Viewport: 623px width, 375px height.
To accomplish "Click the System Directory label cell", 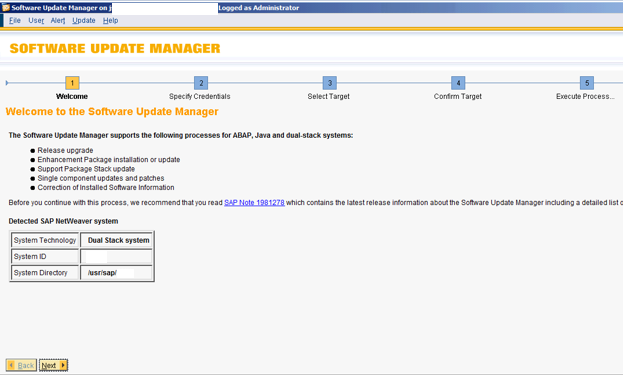I will pyautogui.click(x=45, y=273).
